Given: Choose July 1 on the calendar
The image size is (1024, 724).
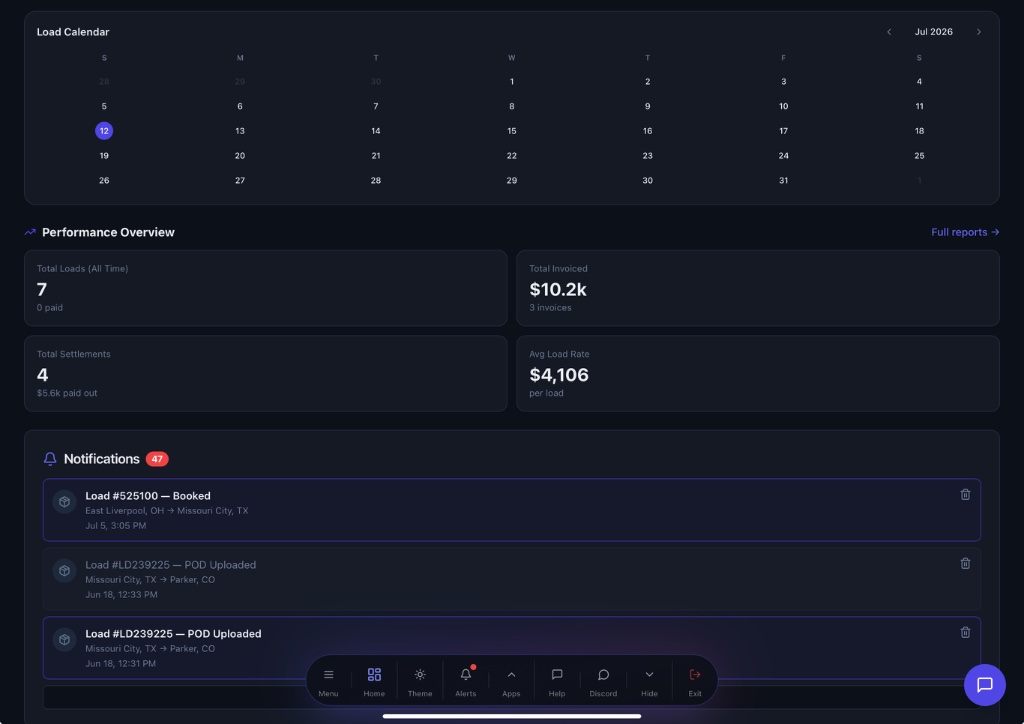Looking at the screenshot, I should (x=511, y=82).
